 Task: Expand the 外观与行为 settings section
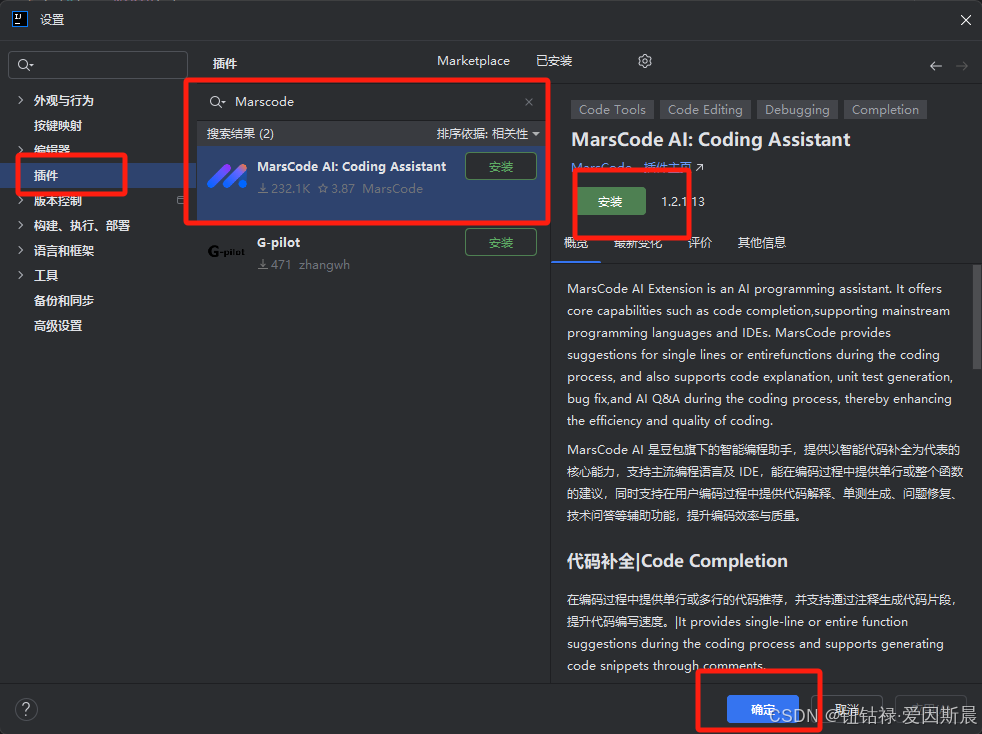point(21,100)
